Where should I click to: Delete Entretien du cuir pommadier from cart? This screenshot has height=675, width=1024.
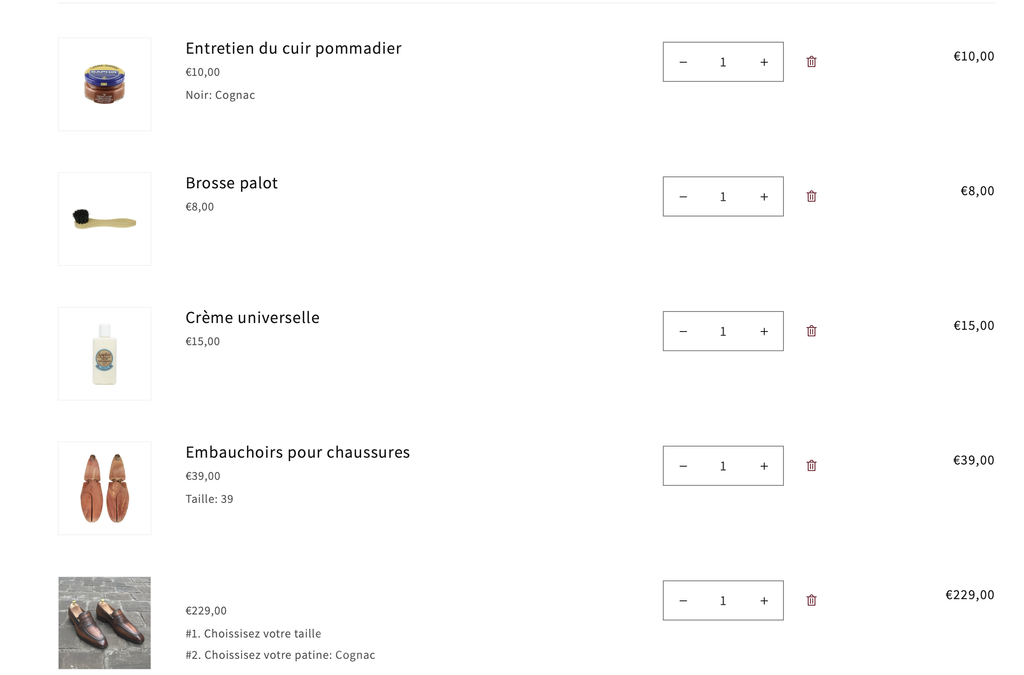click(x=811, y=62)
